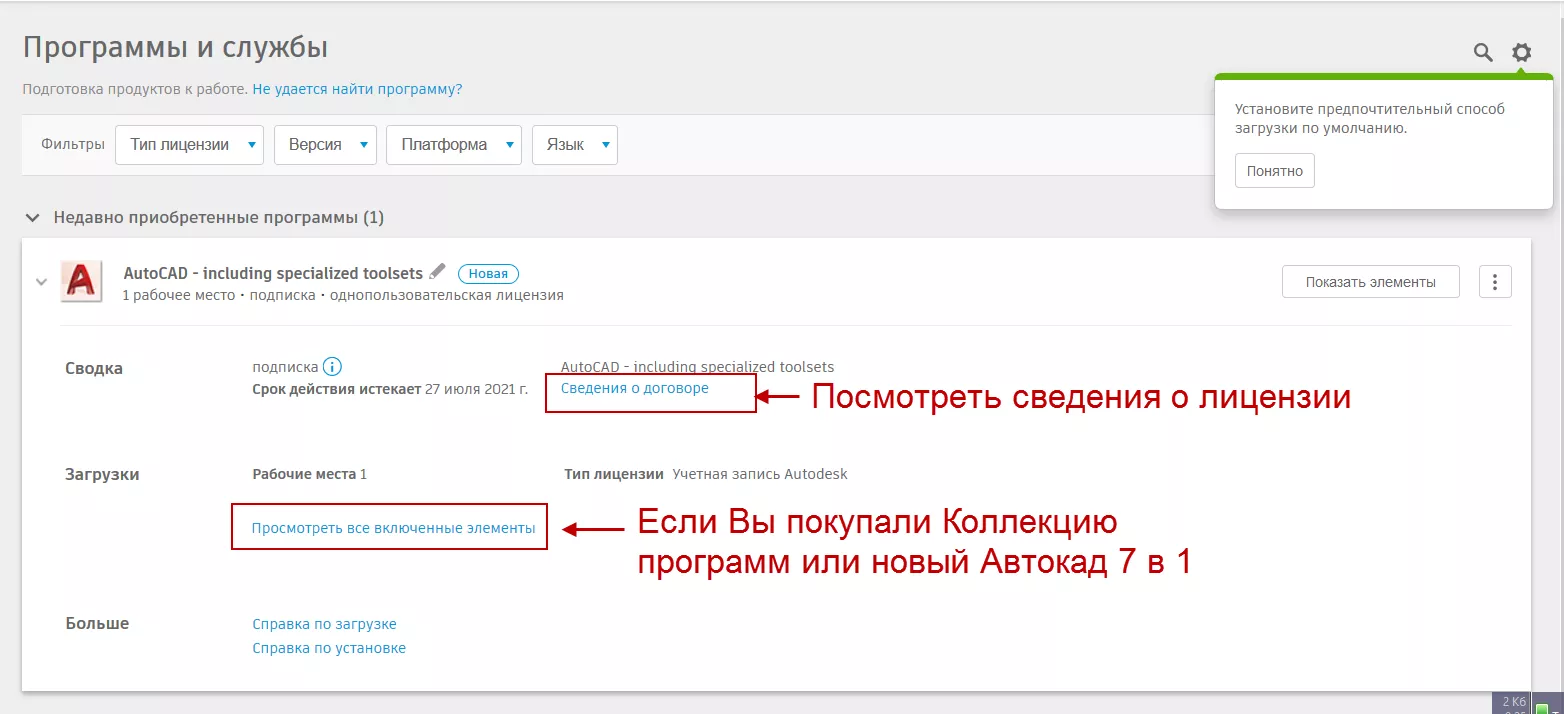This screenshot has height=714, width=1564.
Task: Collapse the Недавно приобретенные программы section
Action: click(33, 217)
